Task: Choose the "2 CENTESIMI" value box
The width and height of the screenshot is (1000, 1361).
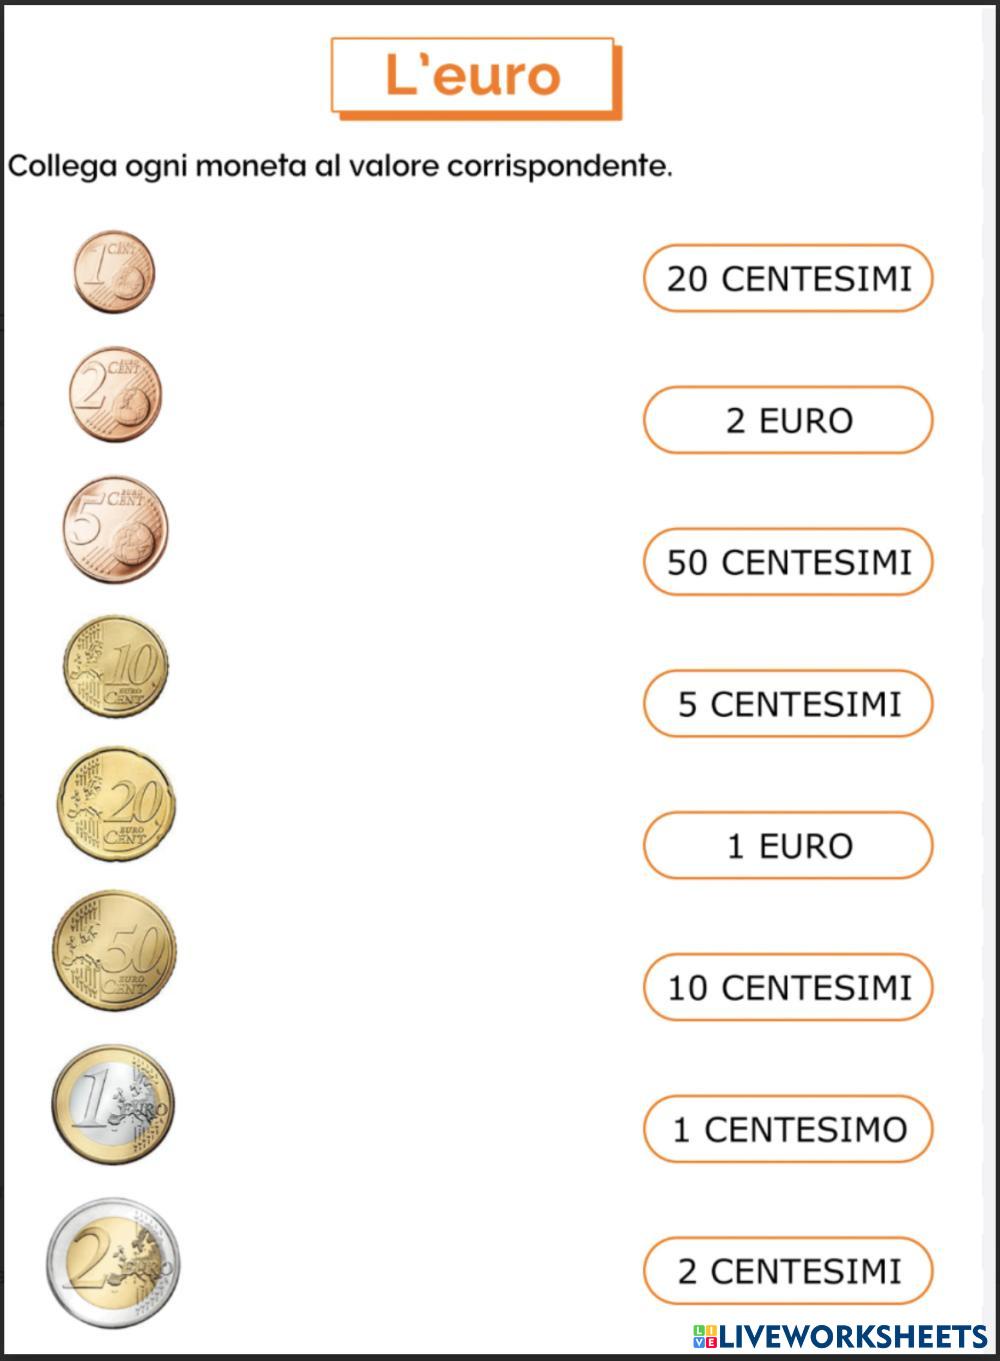Action: (788, 1272)
